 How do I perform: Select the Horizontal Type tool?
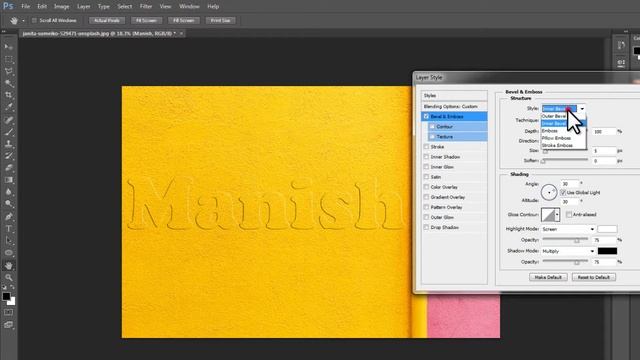(x=9, y=229)
